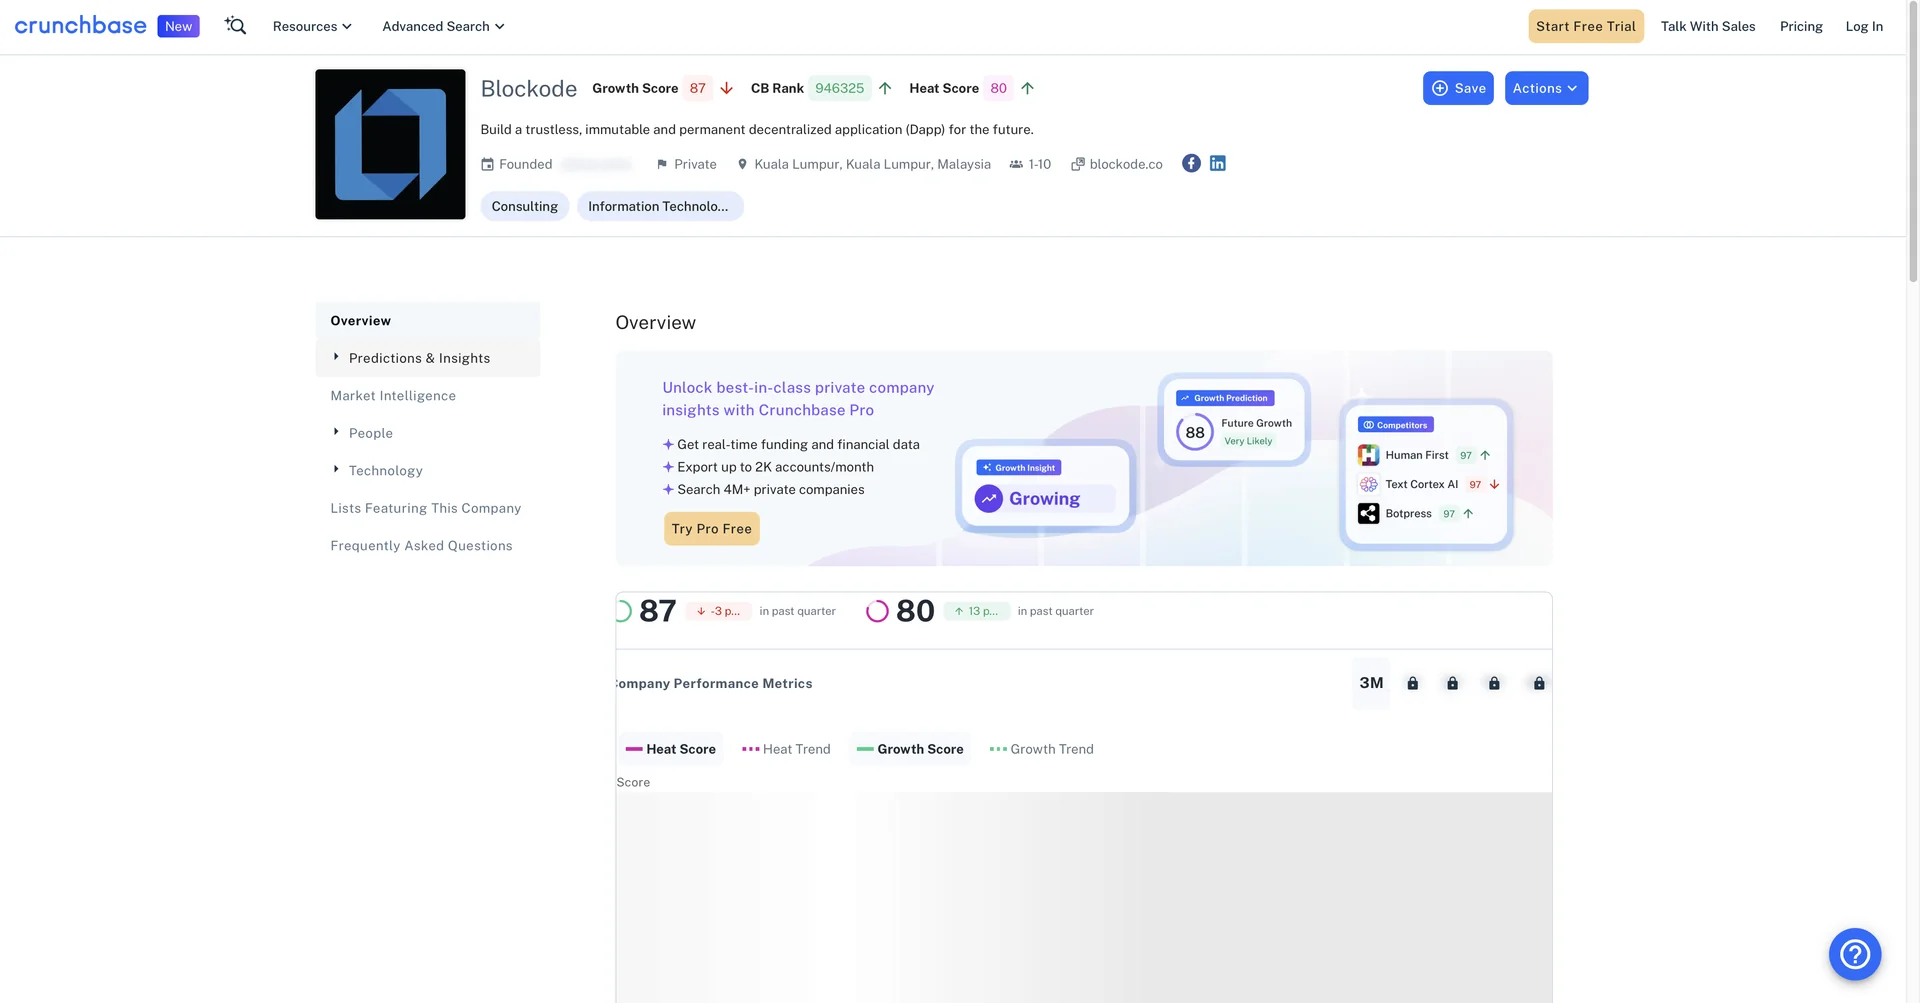1920x1003 pixels.
Task: Click the Botpress competitor logo
Action: click(x=1368, y=513)
